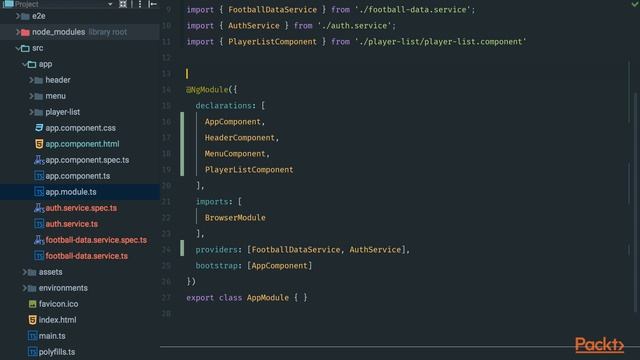Image resolution: width=640 pixels, height=360 pixels.
Task: Click the inspection status checkmark
Action: click(635, 4)
